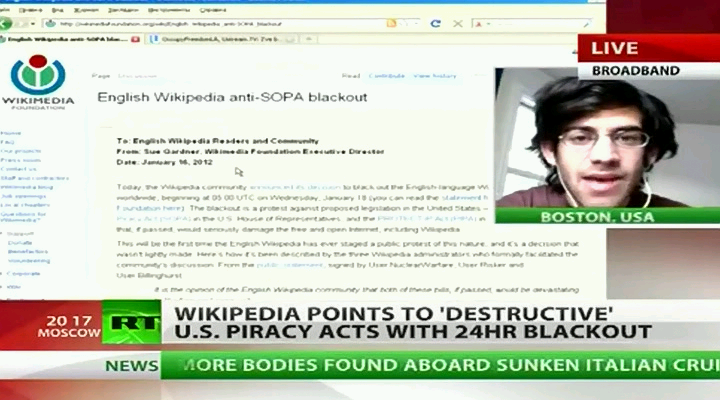
Task: Open the Справка (Help) menu
Action: (213, 10)
